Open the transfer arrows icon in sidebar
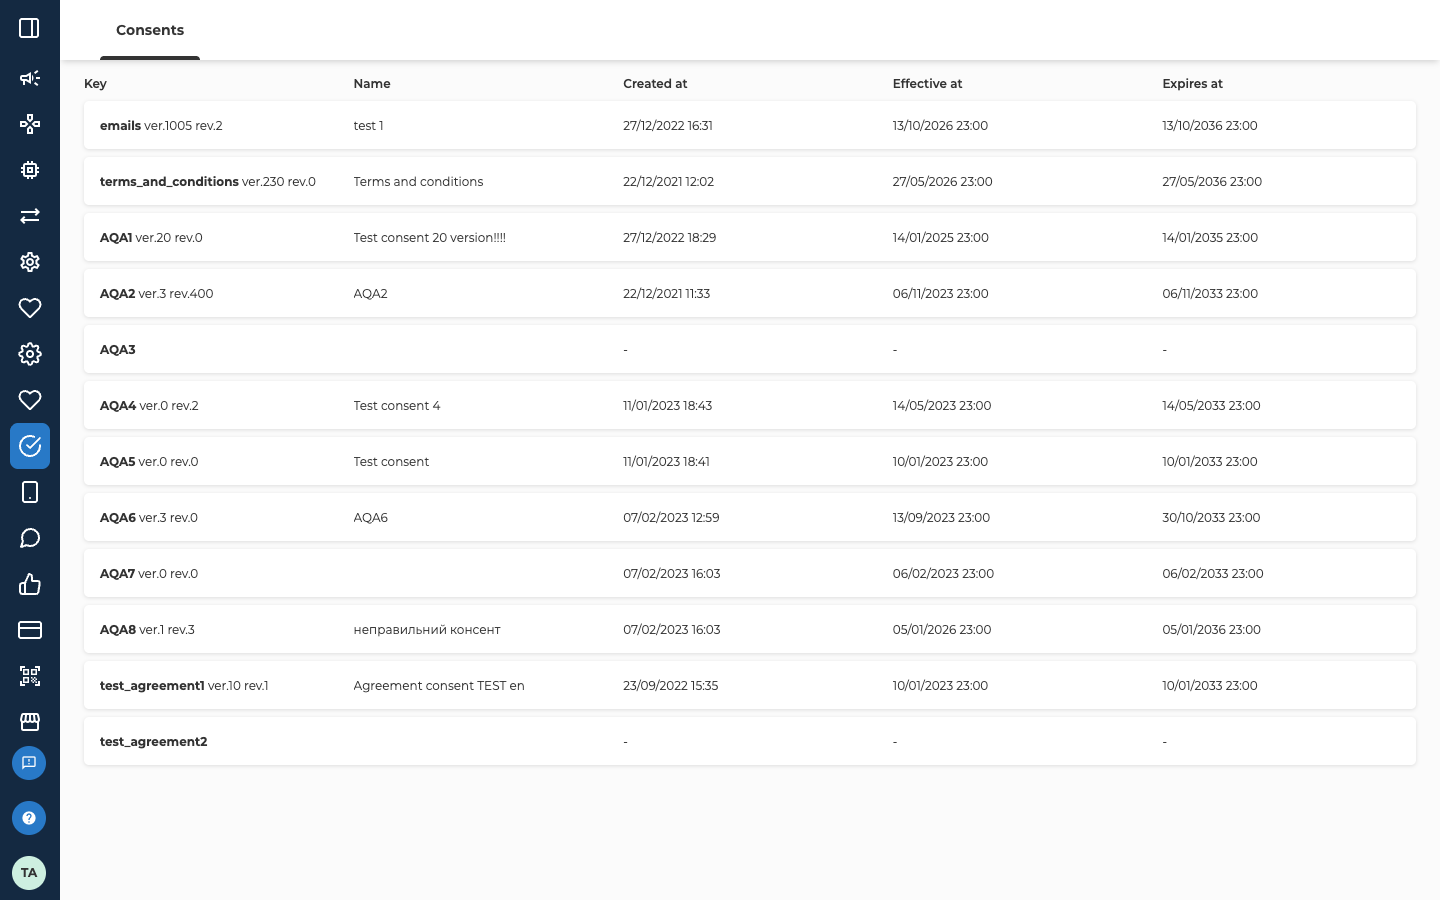Viewport: 1440px width, 900px height. tap(30, 216)
